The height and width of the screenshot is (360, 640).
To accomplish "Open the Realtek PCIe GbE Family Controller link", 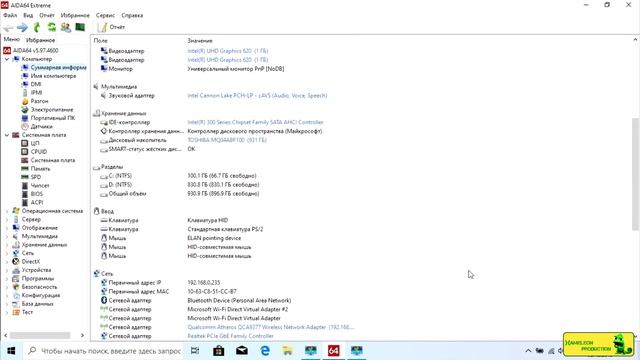I will click(x=231, y=336).
